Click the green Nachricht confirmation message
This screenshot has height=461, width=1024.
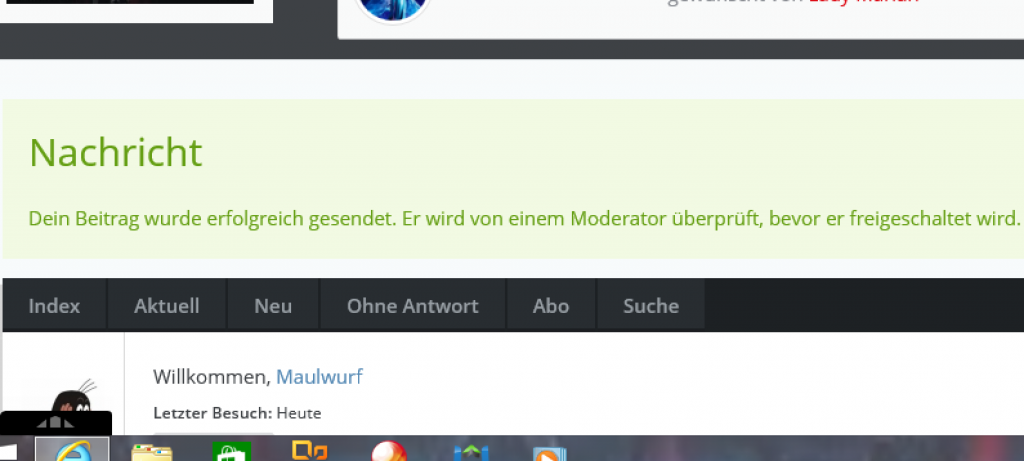[x=523, y=218]
